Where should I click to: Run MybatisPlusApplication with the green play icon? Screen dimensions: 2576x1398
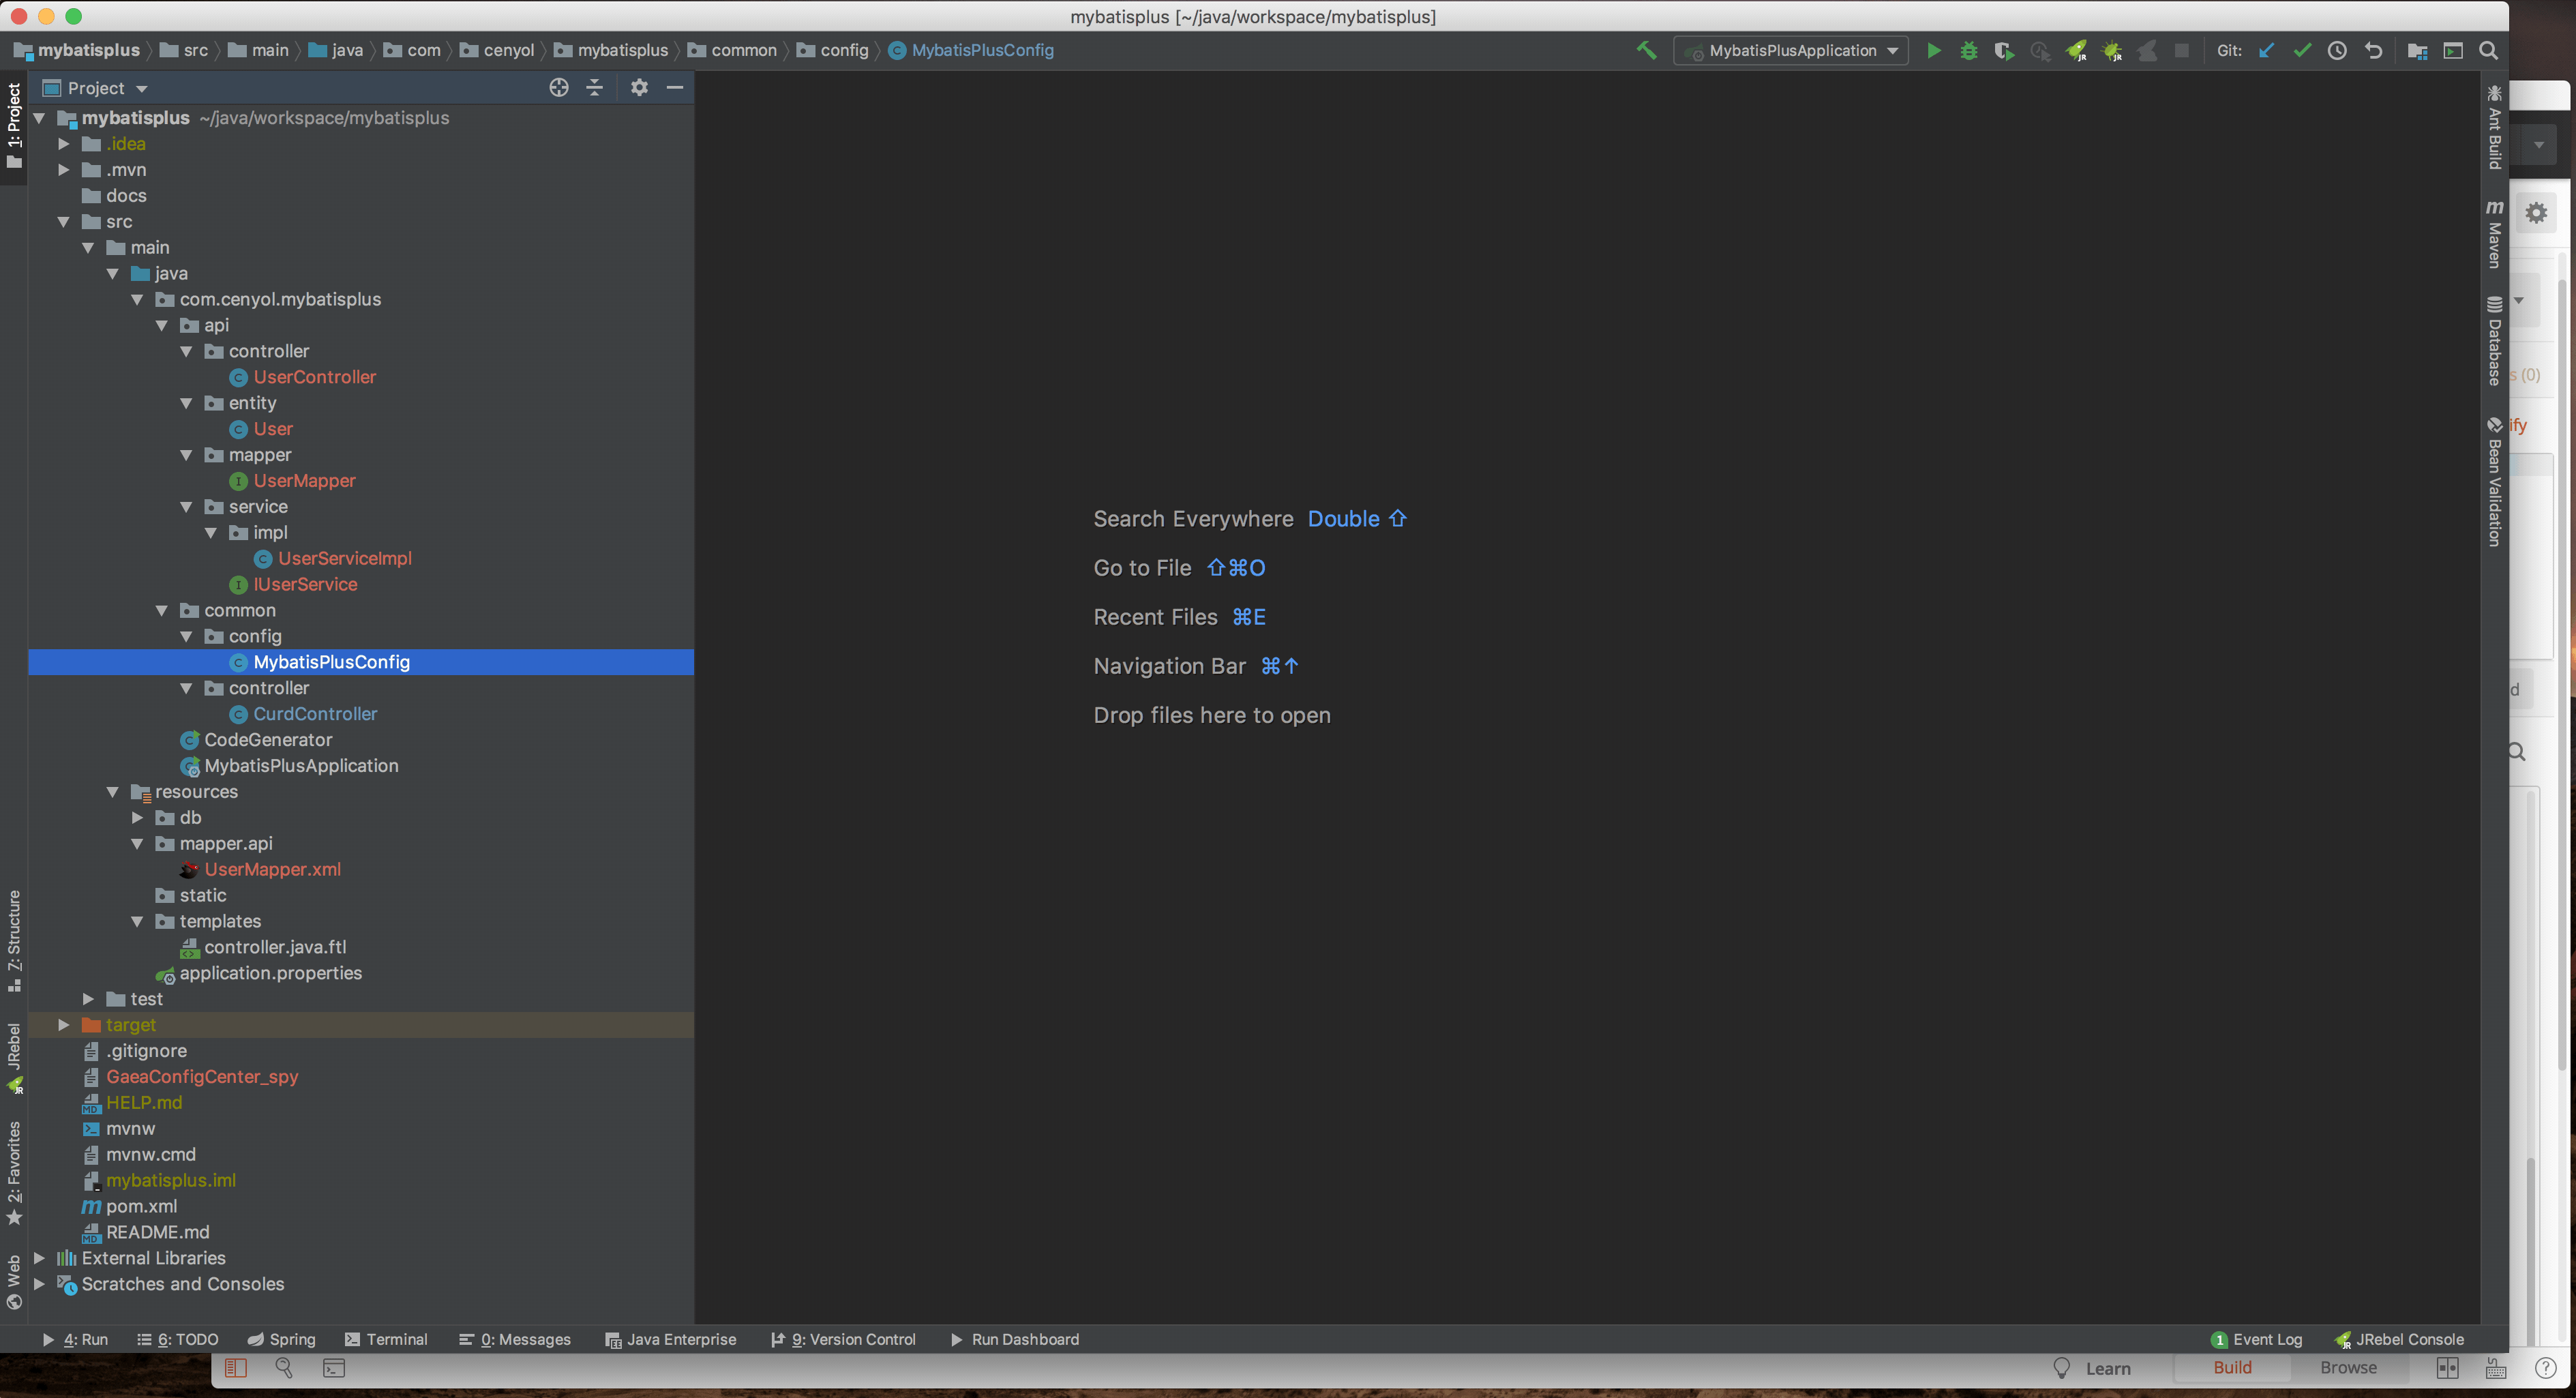pos(1933,50)
